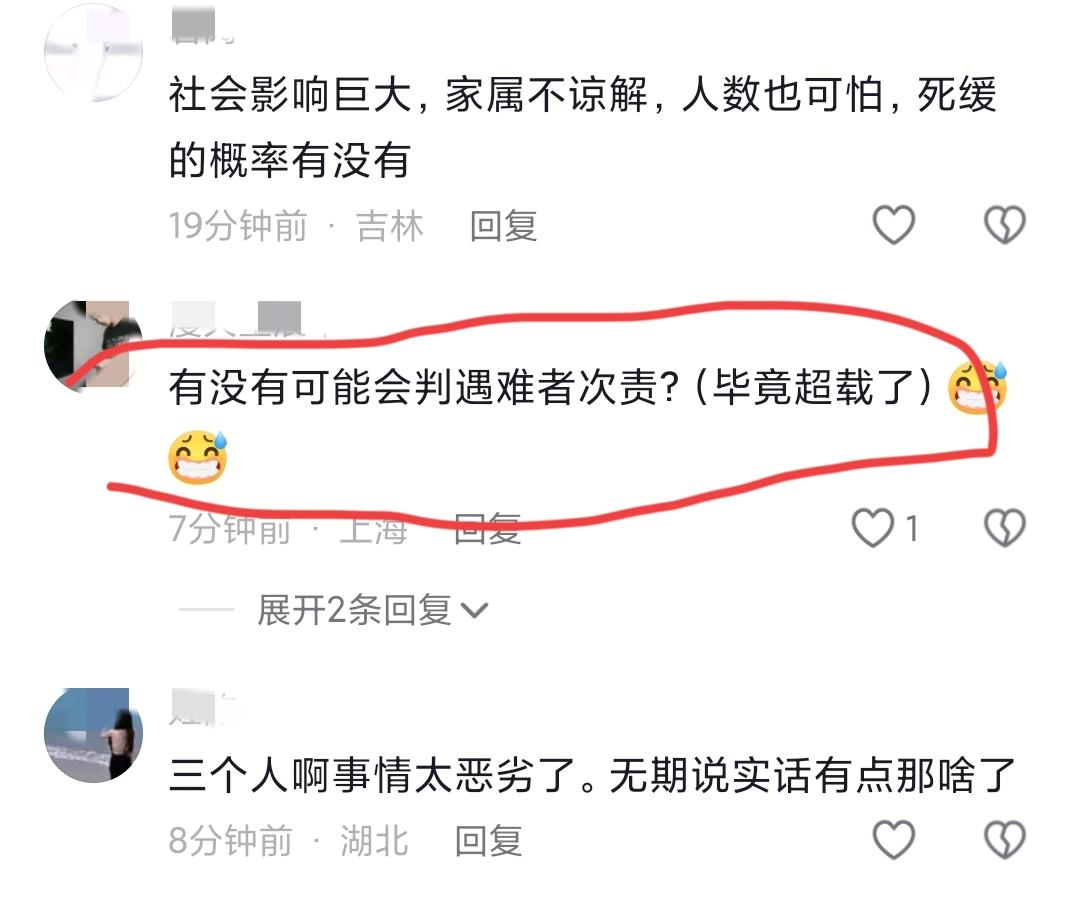Open the first commenter's white avatar
The height and width of the screenshot is (910, 1080).
coord(93,52)
